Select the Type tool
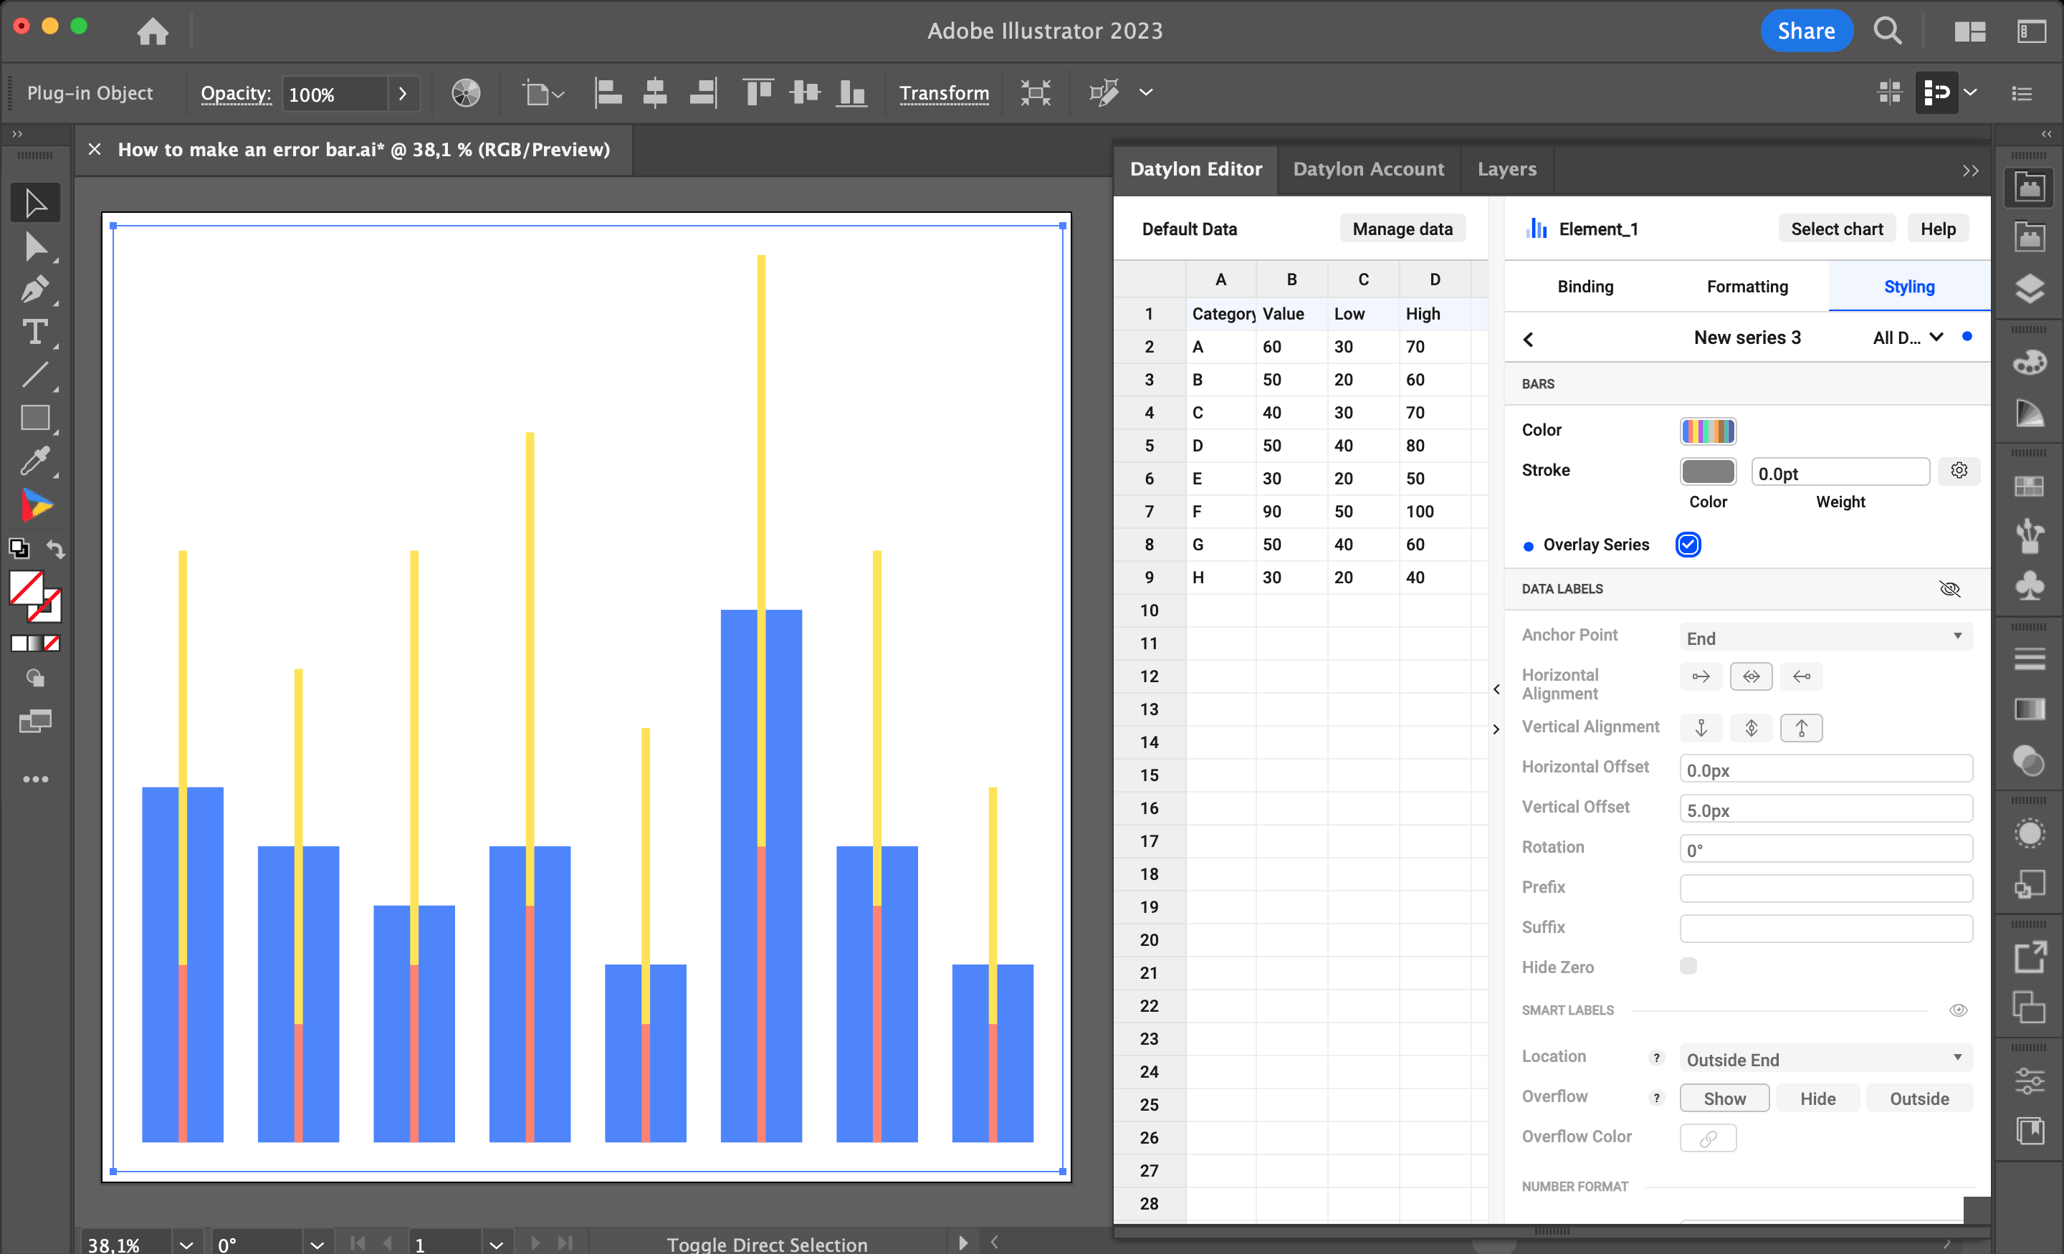Image resolution: width=2064 pixels, height=1254 pixels. click(x=36, y=333)
